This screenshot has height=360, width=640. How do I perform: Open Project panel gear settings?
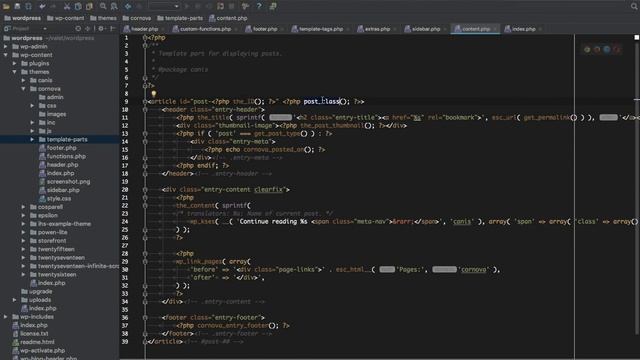[x=101, y=29]
